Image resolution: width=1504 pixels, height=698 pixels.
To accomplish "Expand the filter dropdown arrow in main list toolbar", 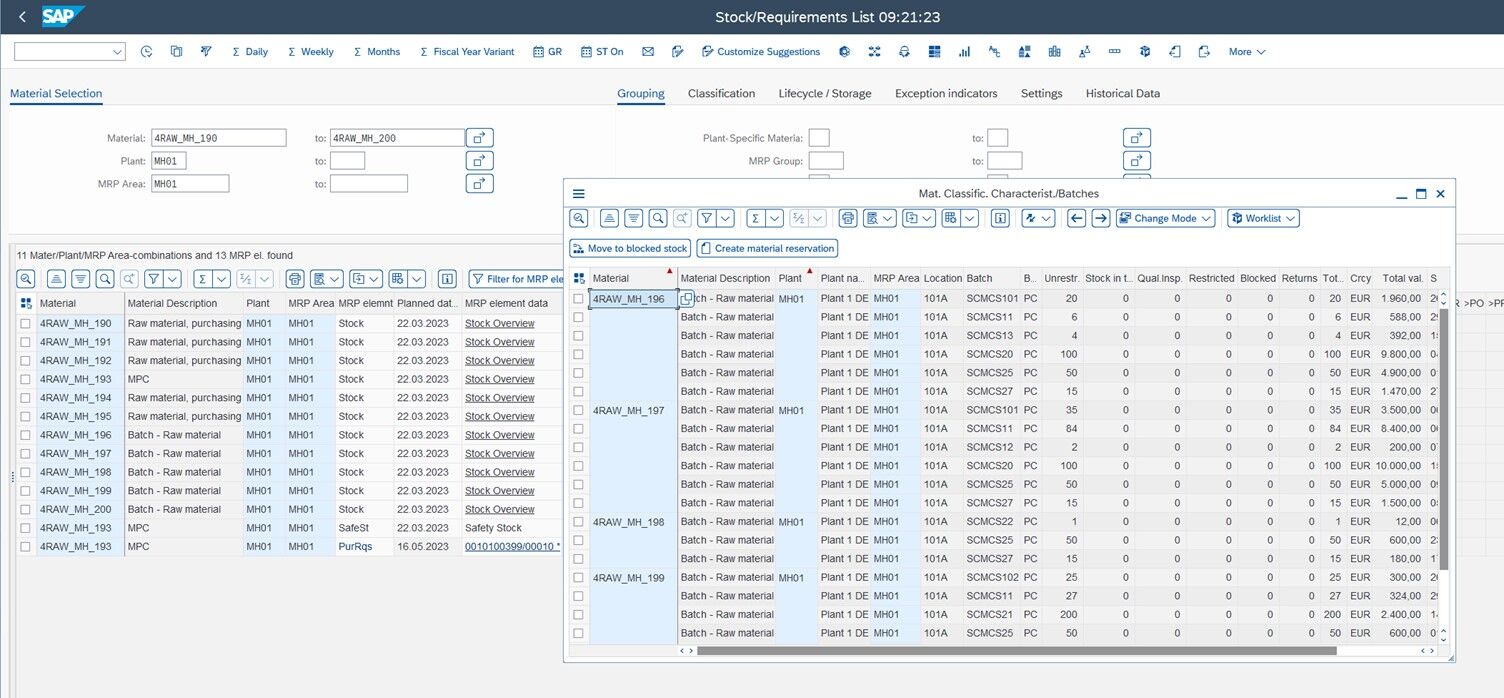I will (173, 280).
